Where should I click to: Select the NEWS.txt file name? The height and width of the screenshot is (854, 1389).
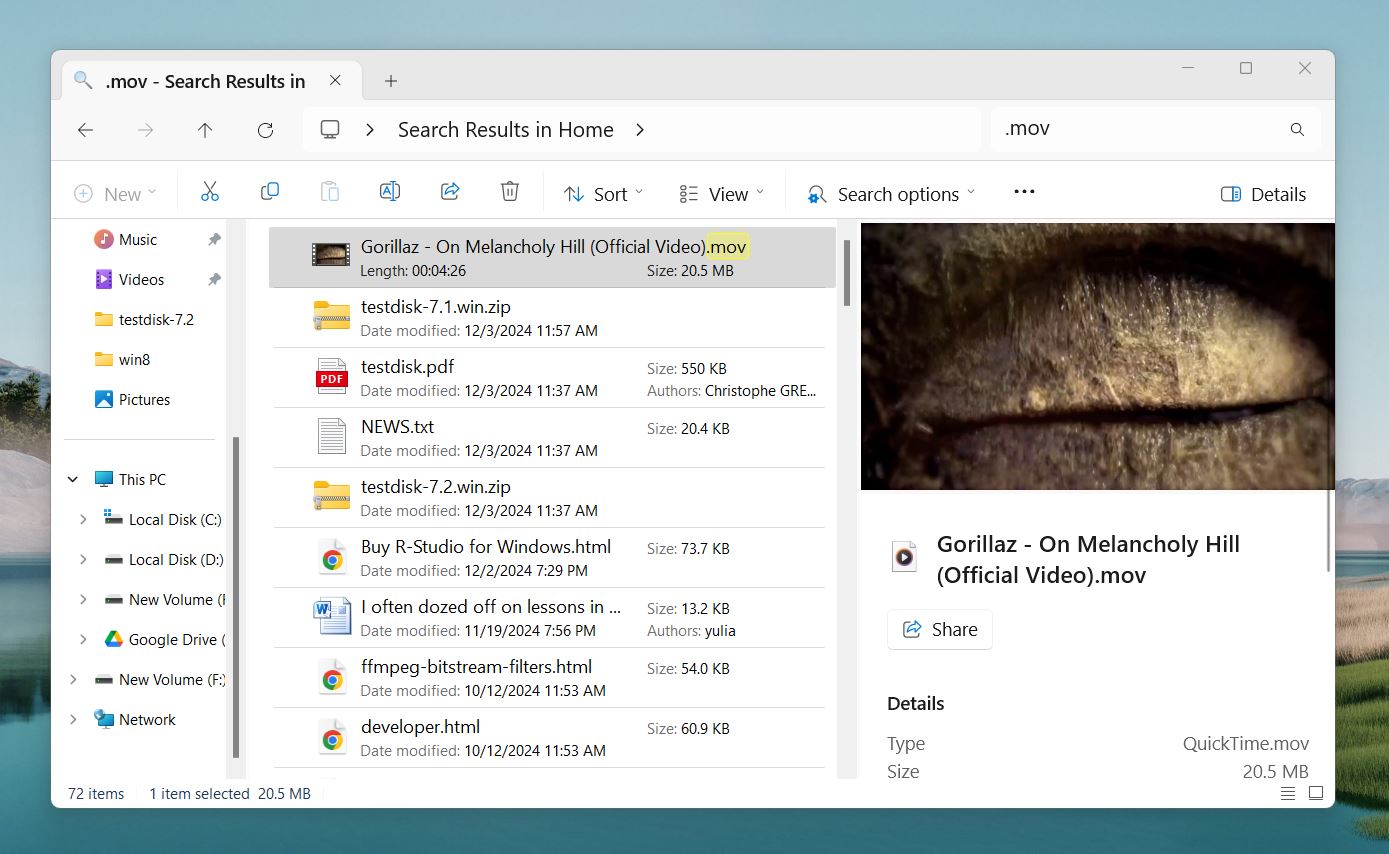[x=397, y=427]
